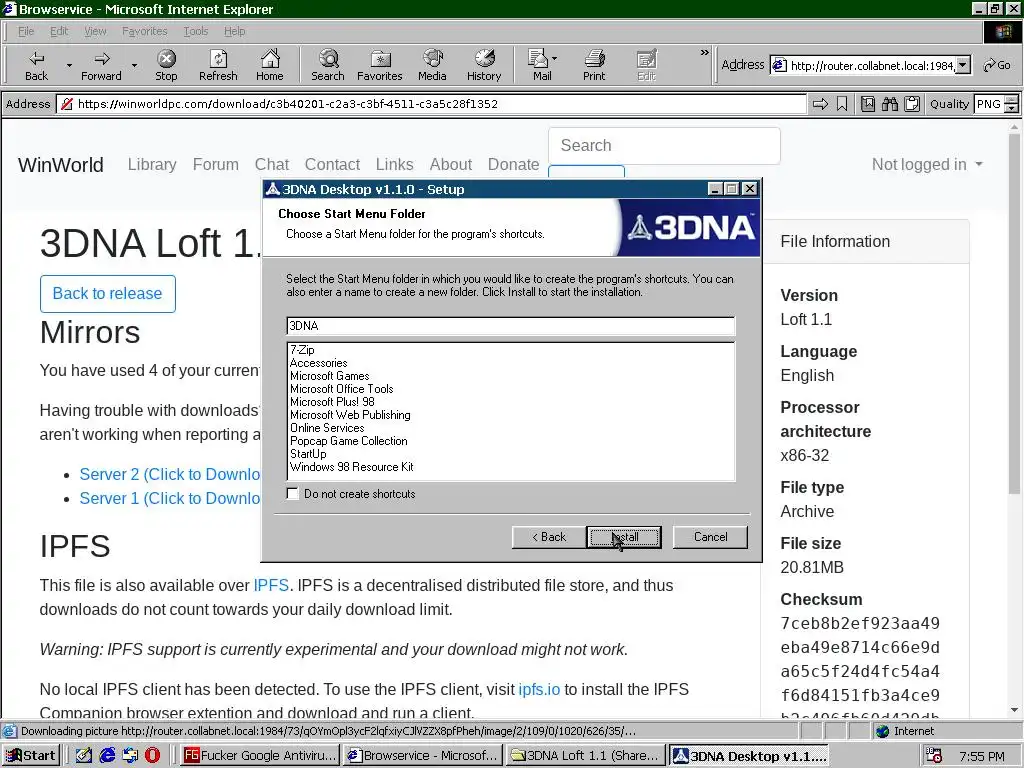This screenshot has height=768, width=1024.
Task: Click the Windows flag throbber icon
Action: pos(1003,31)
